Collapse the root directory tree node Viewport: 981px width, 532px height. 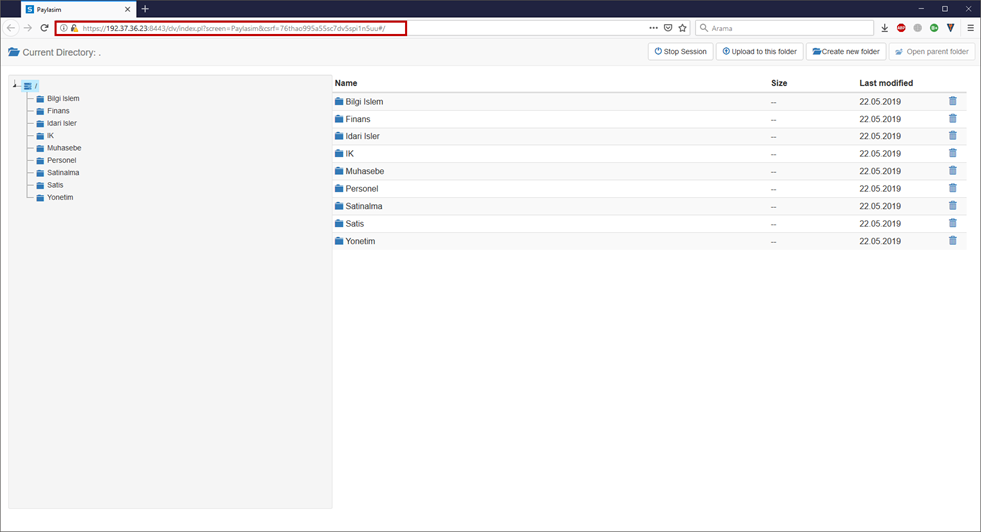14,84
